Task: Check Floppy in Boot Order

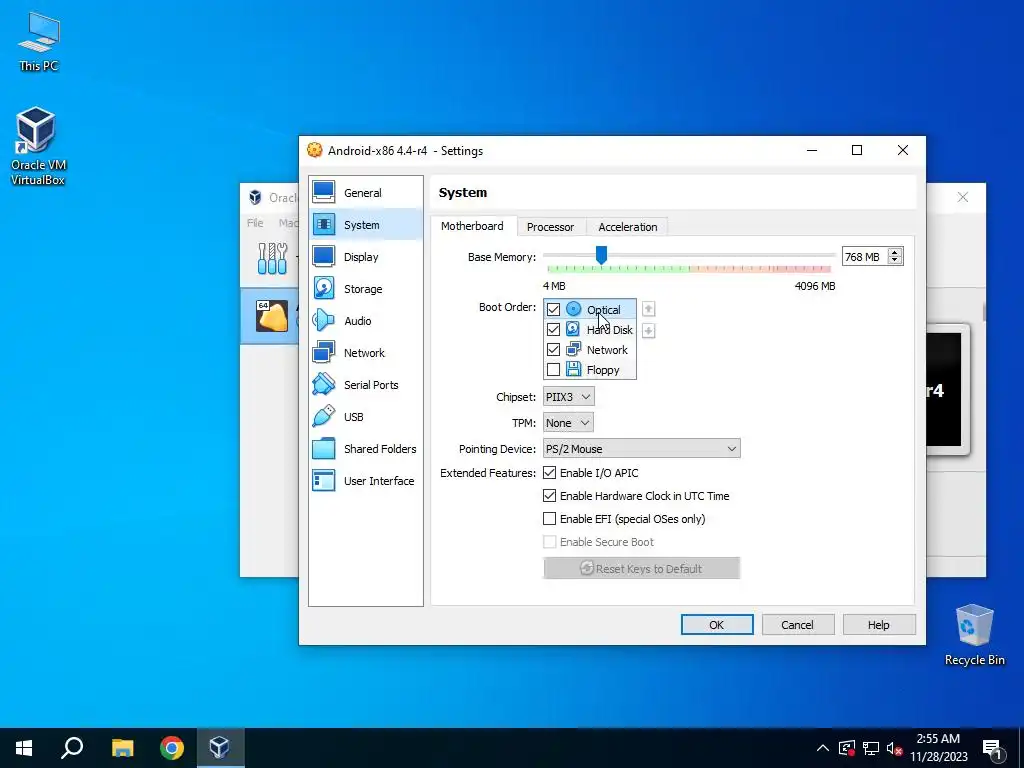Action: [553, 370]
